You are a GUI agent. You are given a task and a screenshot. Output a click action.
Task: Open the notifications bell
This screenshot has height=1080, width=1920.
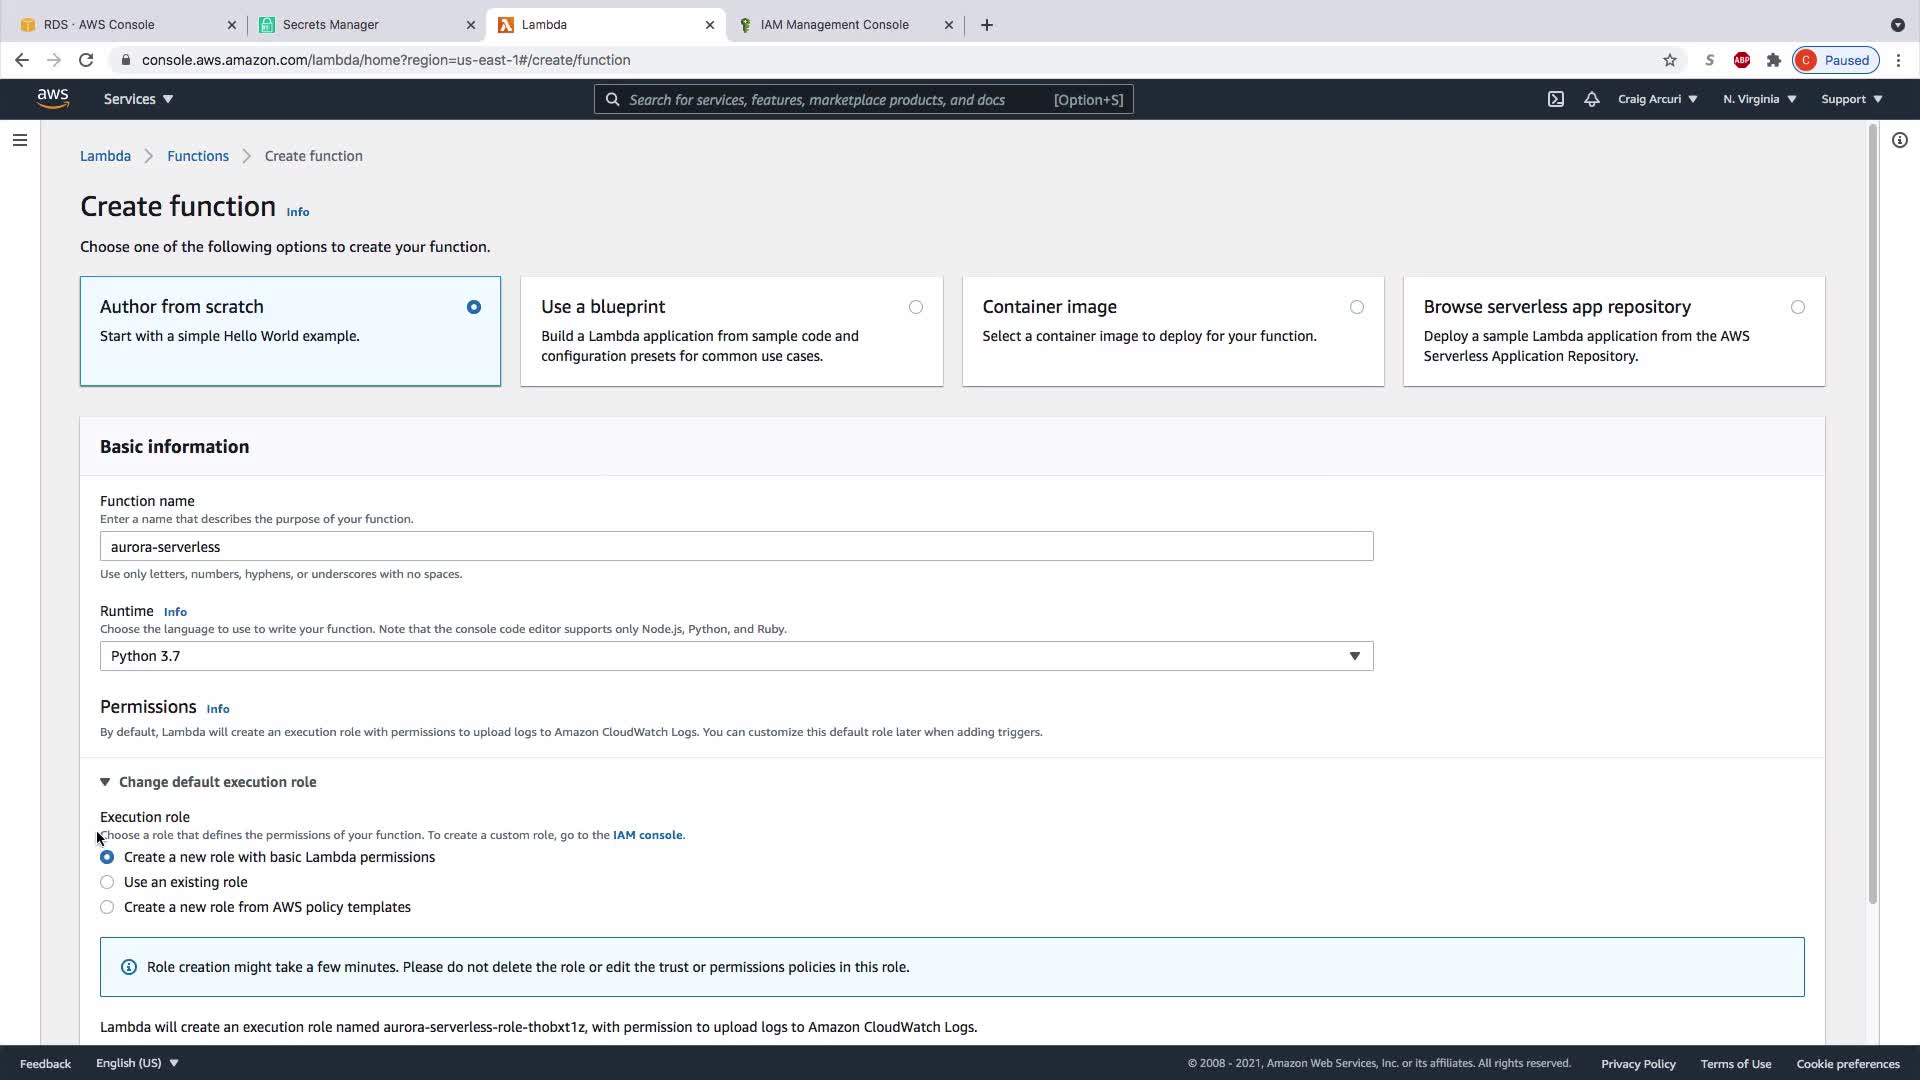(x=1592, y=99)
